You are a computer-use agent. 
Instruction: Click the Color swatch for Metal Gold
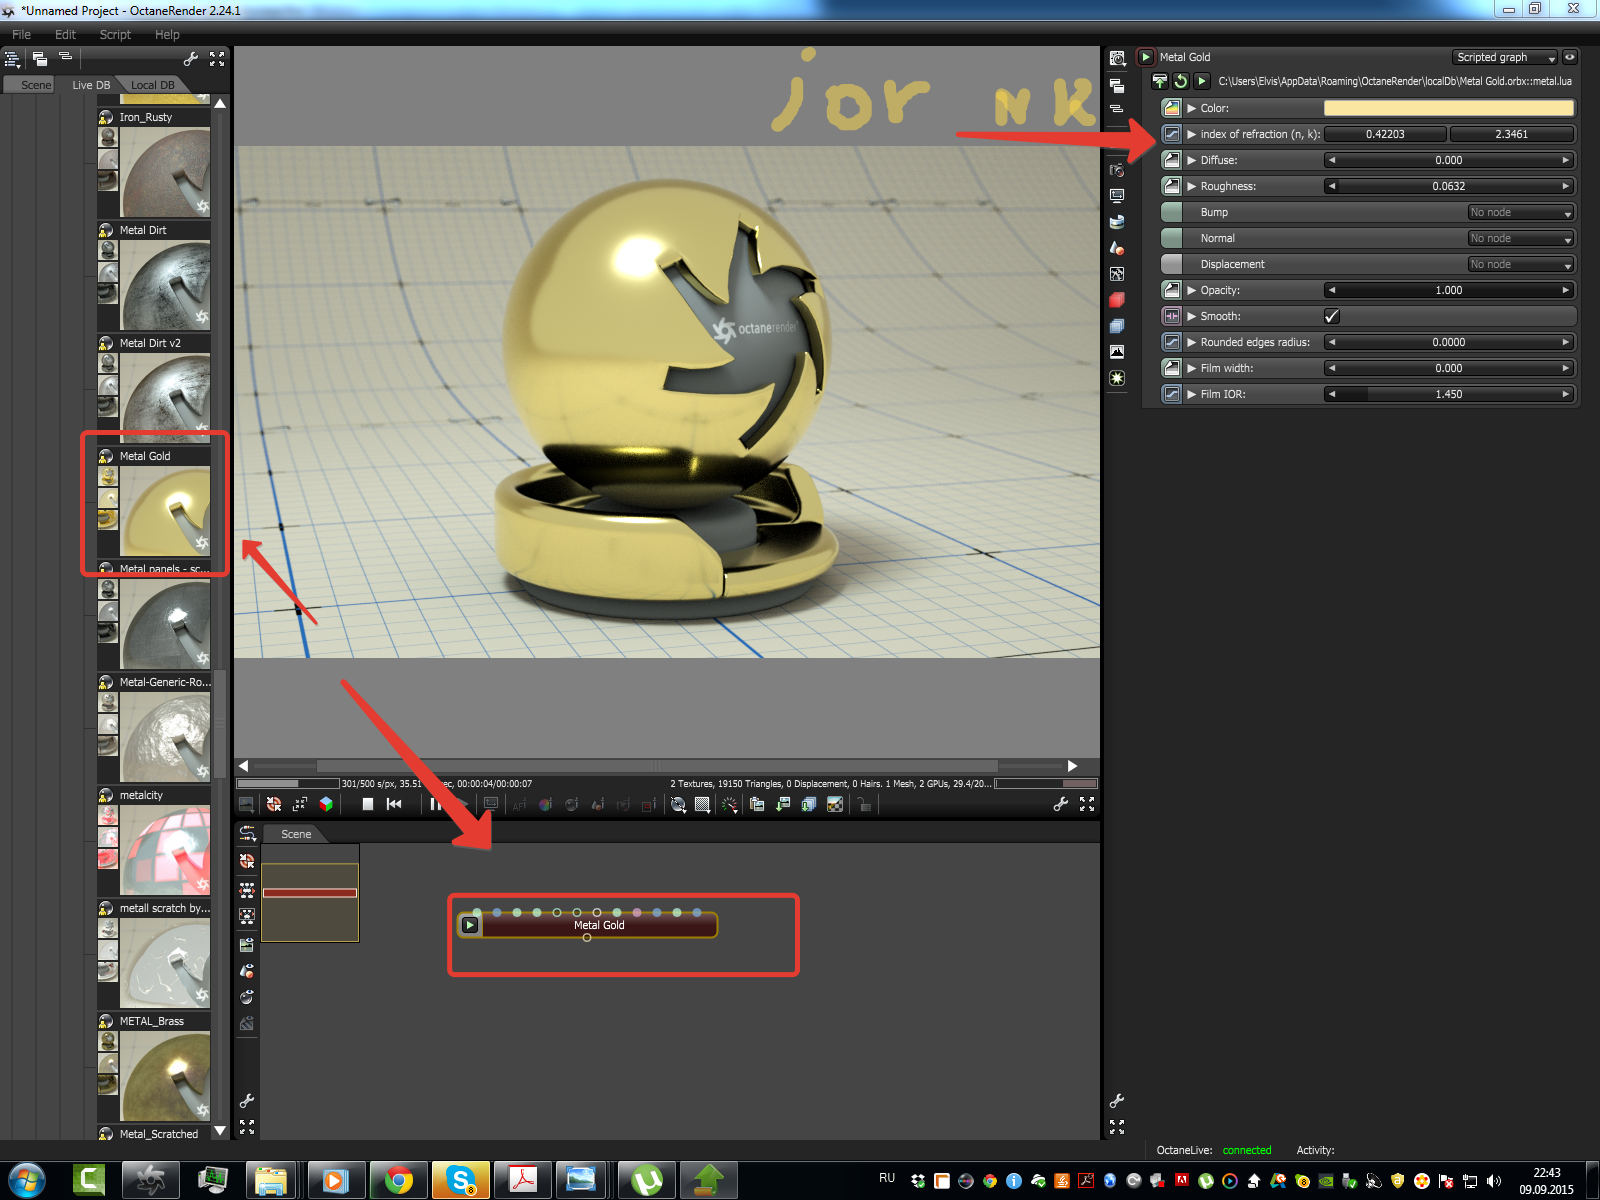pos(1449,108)
